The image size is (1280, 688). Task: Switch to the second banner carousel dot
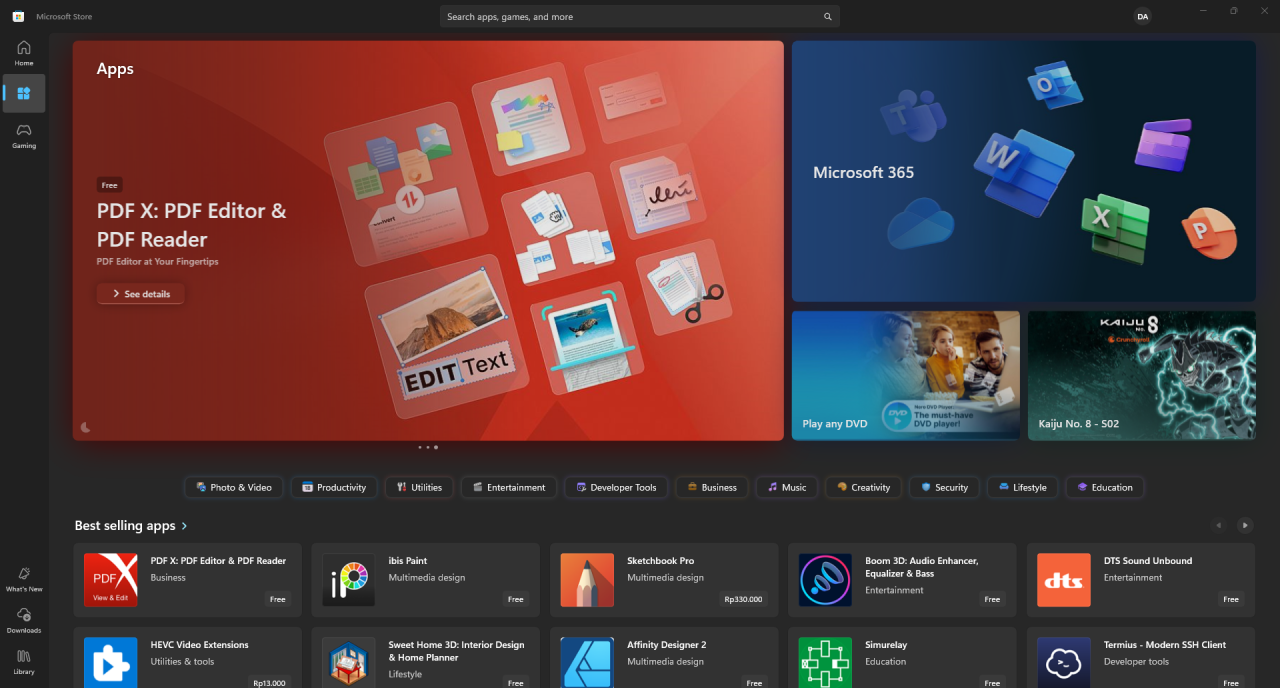pos(427,447)
